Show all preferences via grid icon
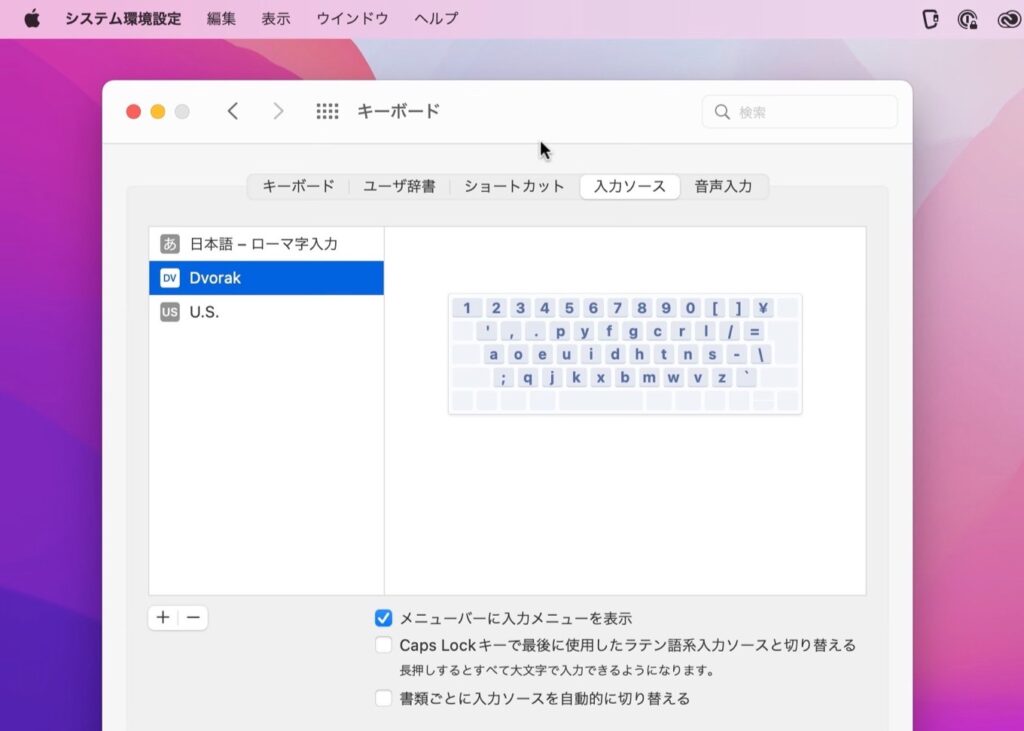Viewport: 1024px width, 731px height. [x=327, y=111]
